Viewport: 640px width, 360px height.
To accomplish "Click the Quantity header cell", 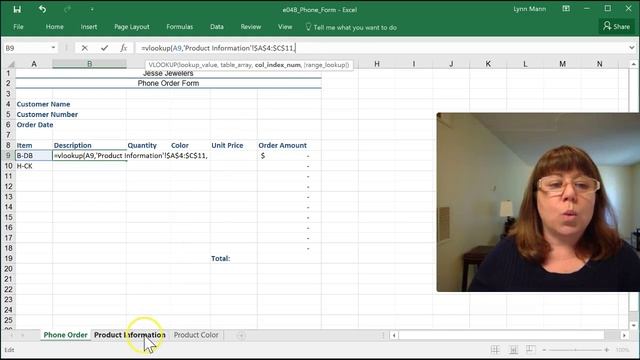I will 148,145.
